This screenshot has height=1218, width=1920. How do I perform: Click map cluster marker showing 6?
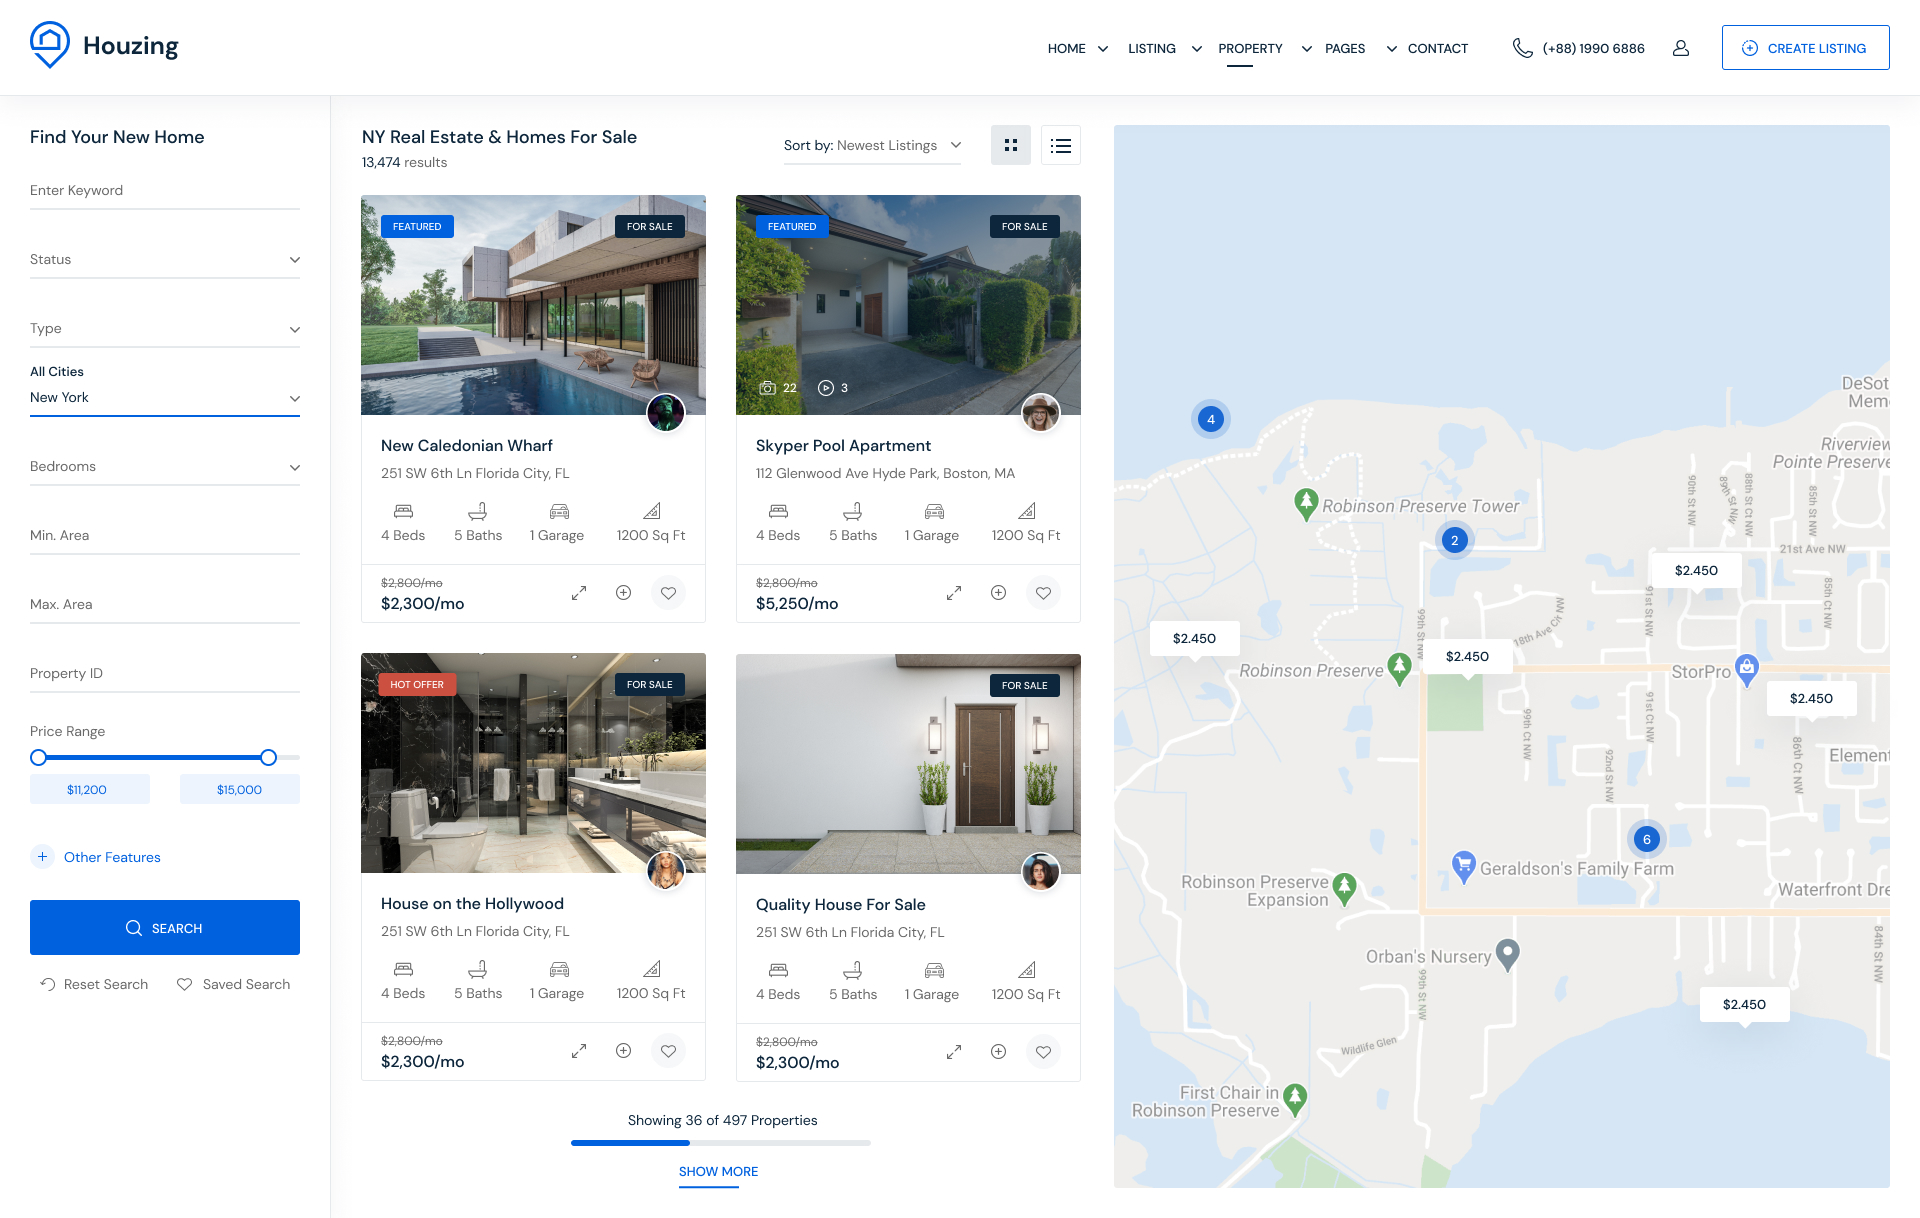click(x=1646, y=839)
